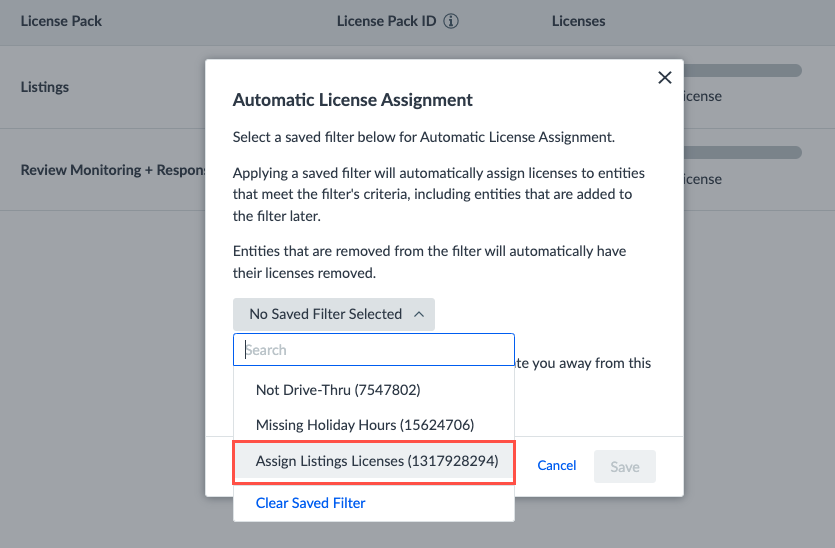Focus the saved filter Search field
835x548 pixels.
[x=374, y=350]
